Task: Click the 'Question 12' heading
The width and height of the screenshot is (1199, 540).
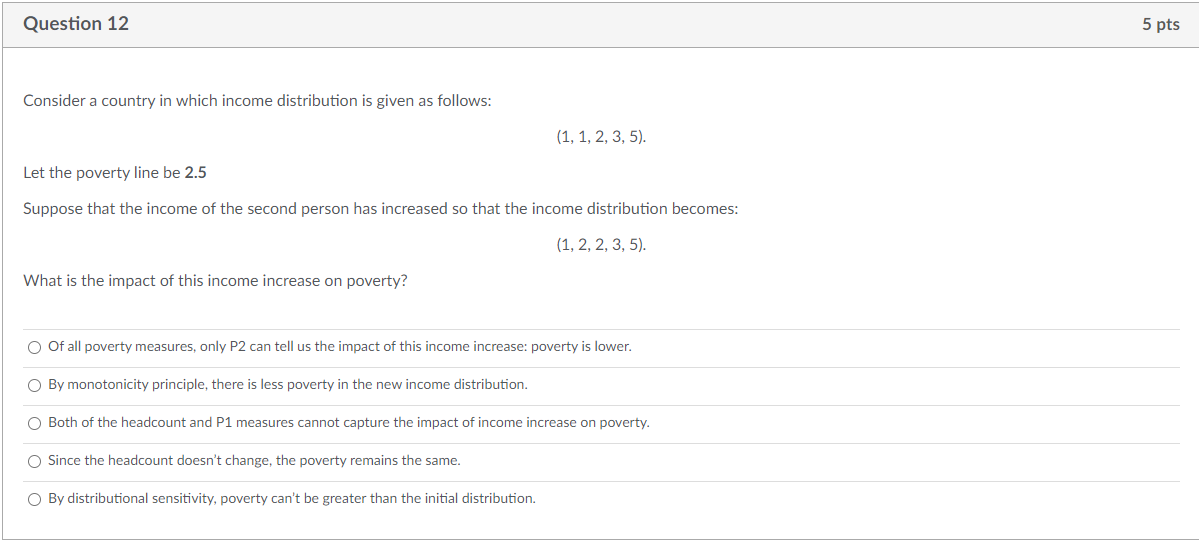Action: [76, 24]
